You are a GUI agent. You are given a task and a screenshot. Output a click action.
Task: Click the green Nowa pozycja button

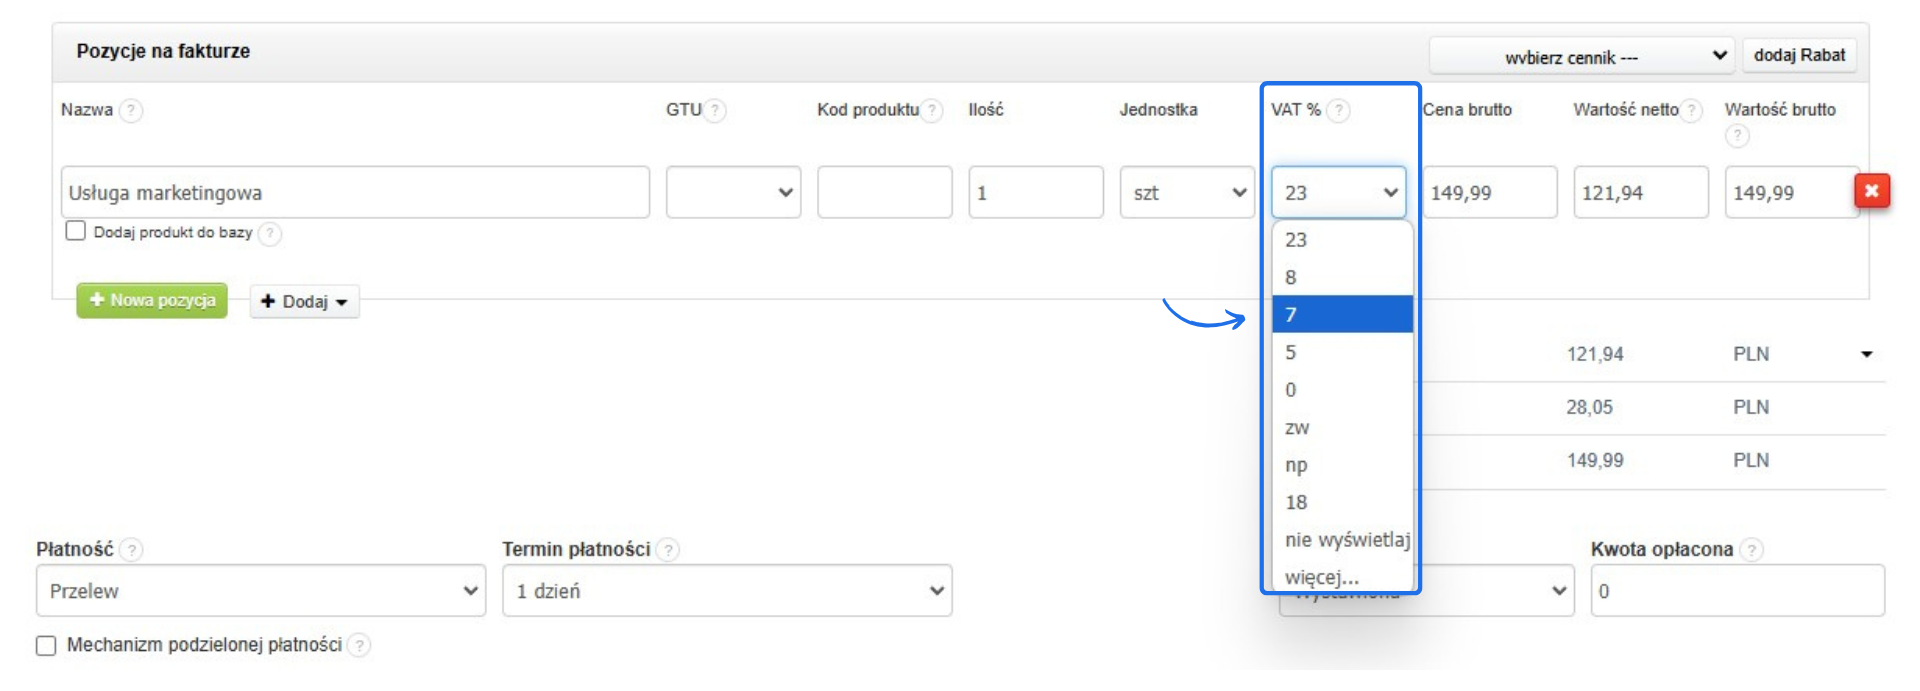(x=152, y=300)
